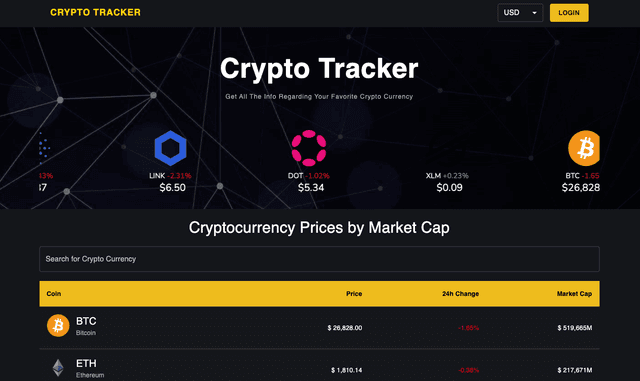
Task: Click the yellow LOGIN button
Action: (569, 13)
